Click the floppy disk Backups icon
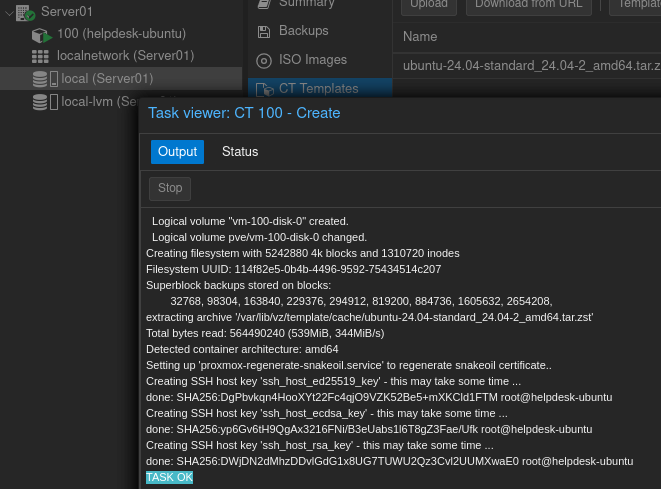 coord(264,32)
